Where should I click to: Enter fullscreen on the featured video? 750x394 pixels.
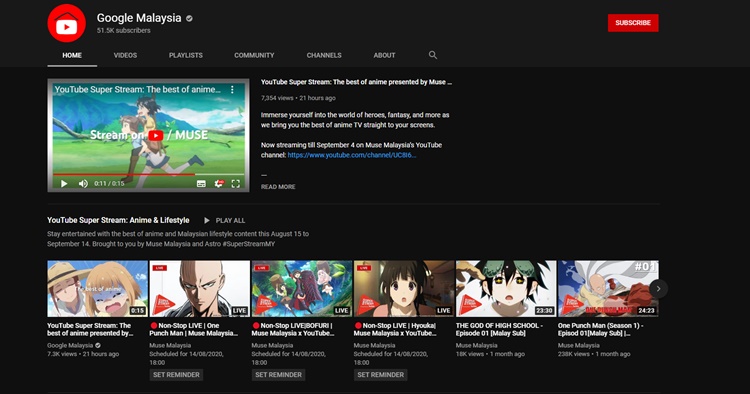coord(235,184)
